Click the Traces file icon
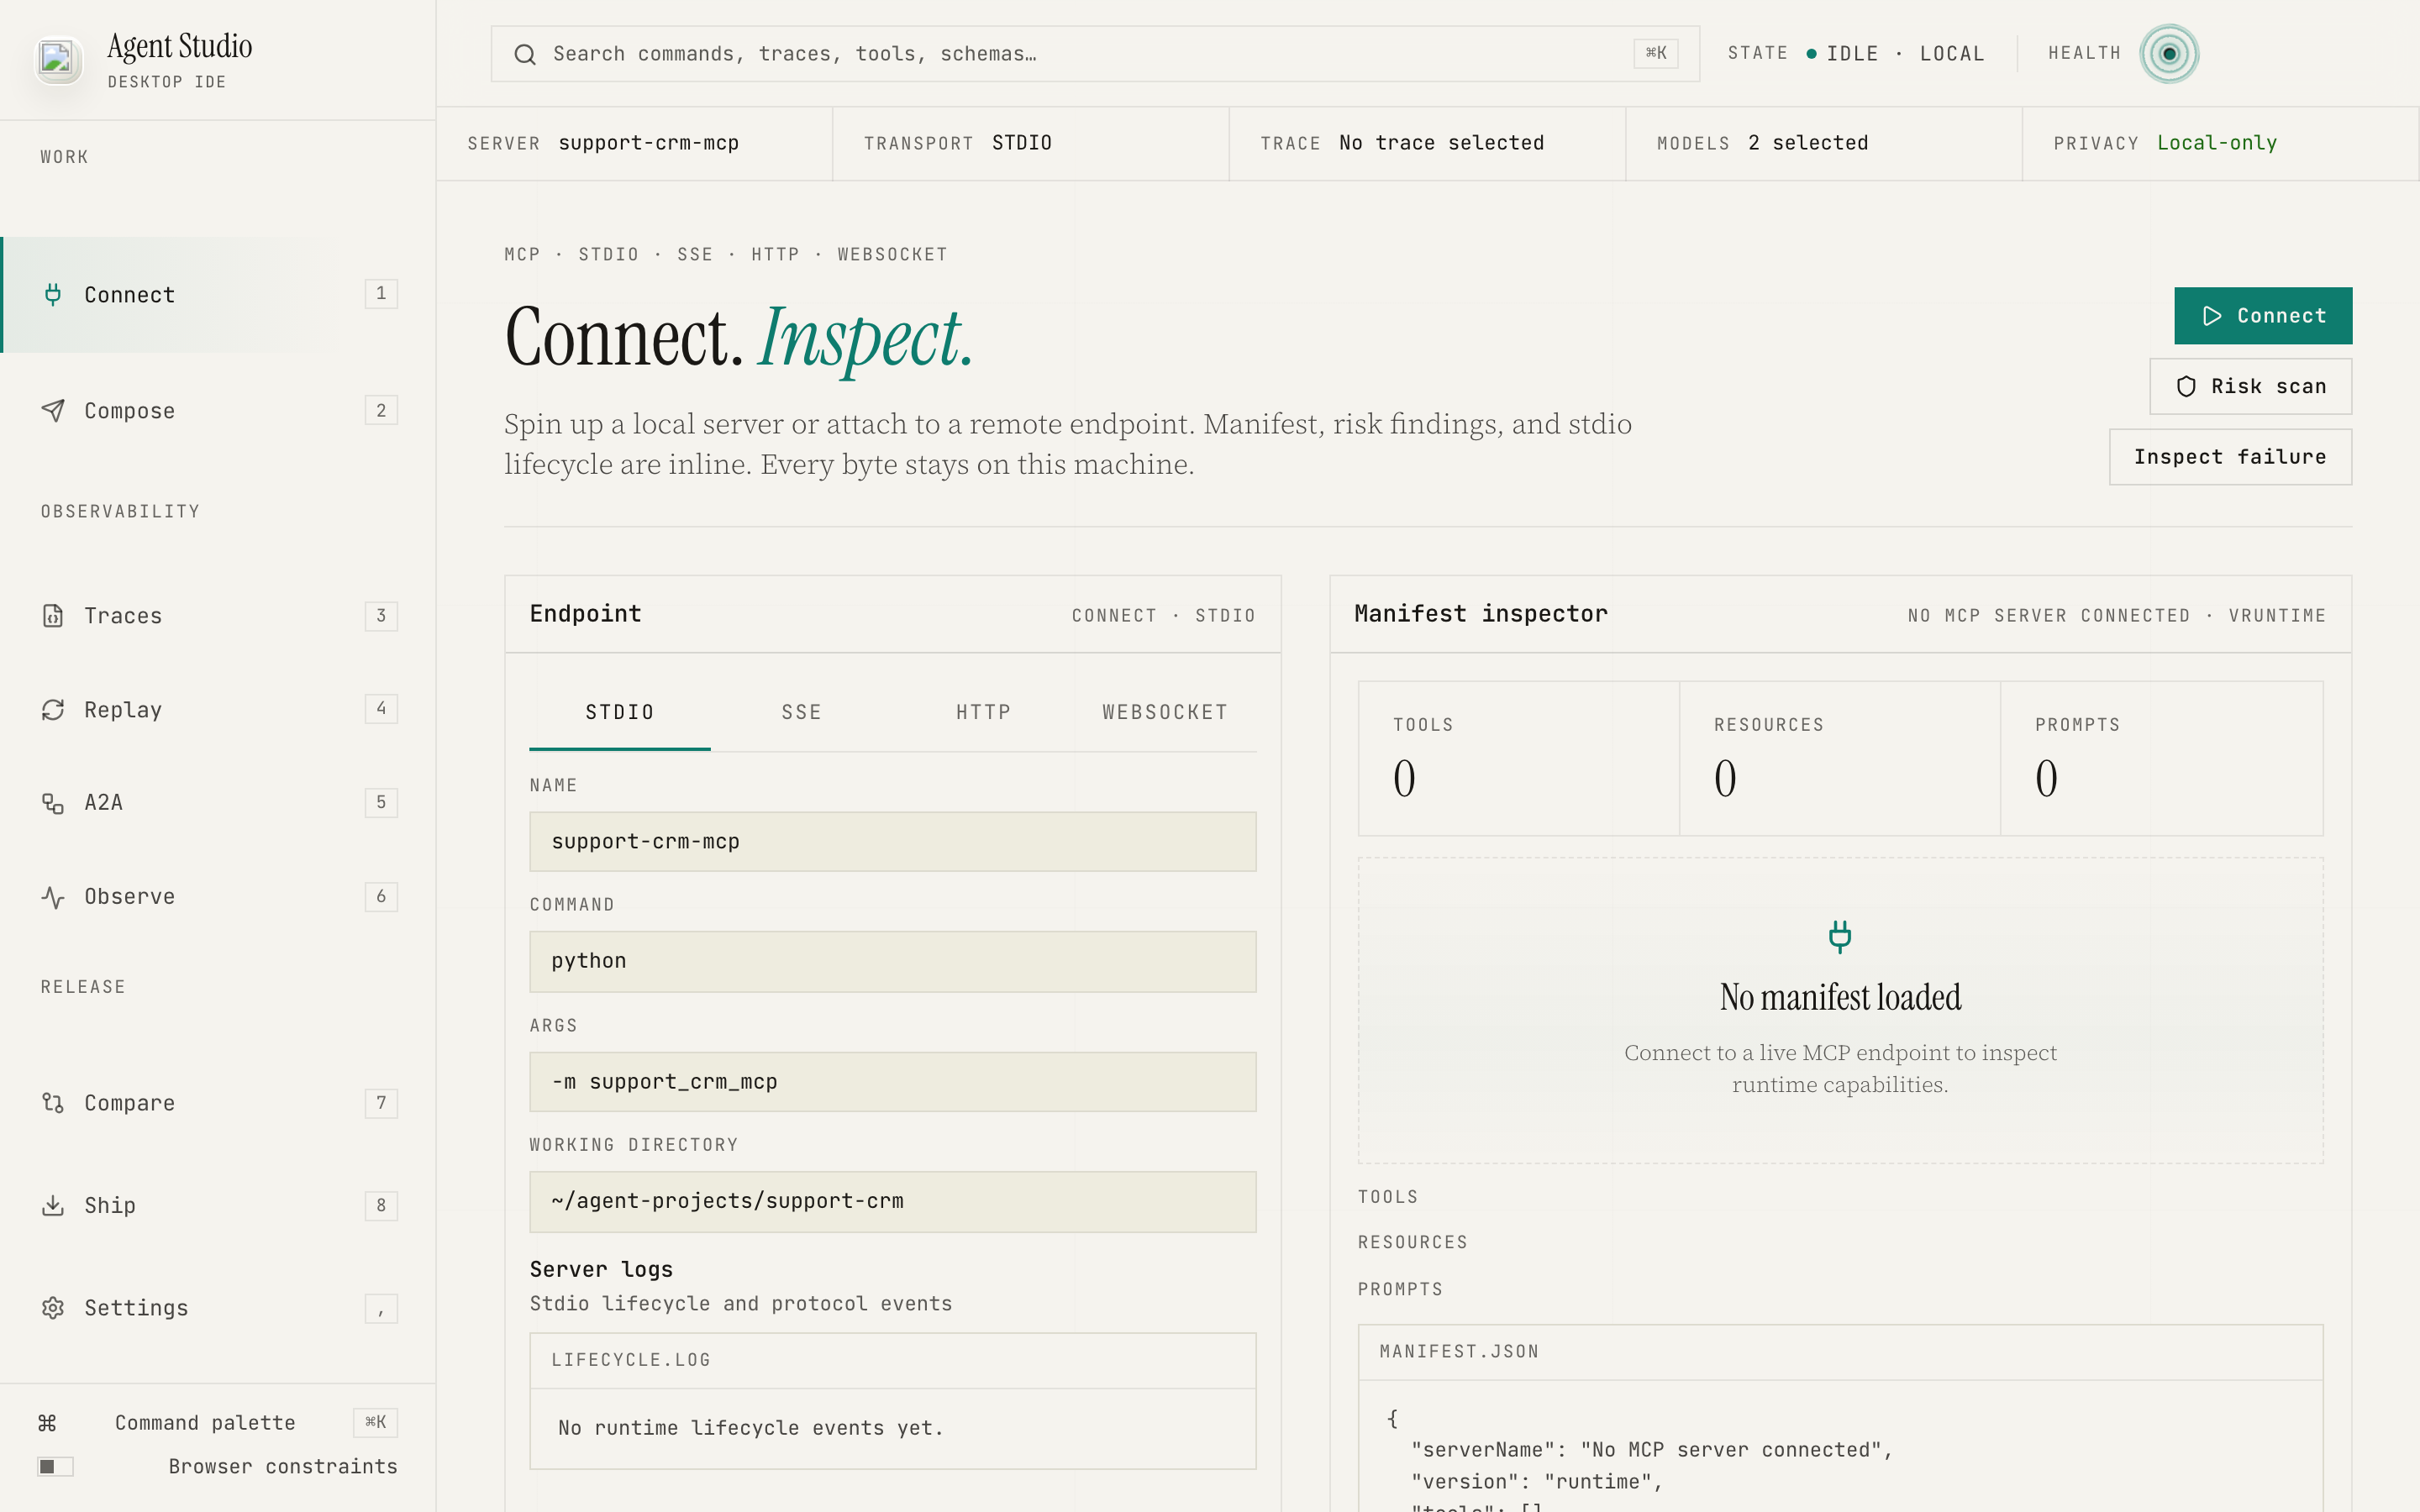 tap(53, 616)
